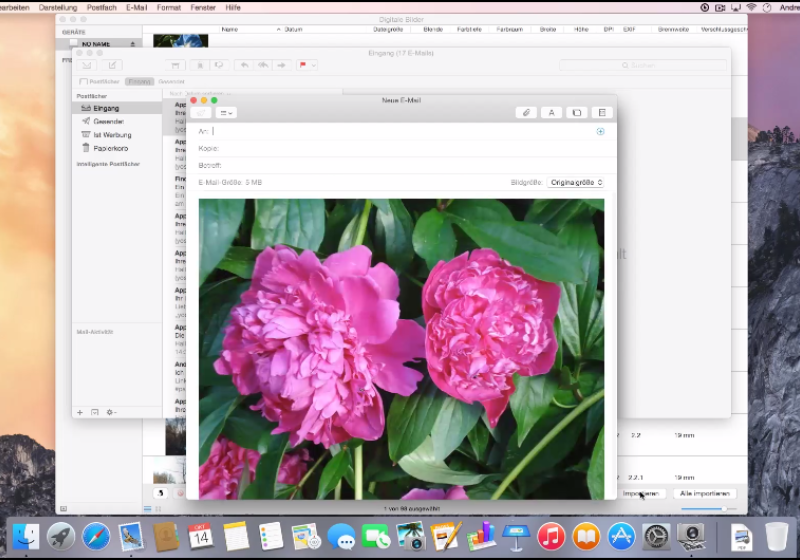Viewport: 800px width, 560px height.
Task: Open Wi-Fi status menu in the menu bar
Action: click(x=751, y=8)
